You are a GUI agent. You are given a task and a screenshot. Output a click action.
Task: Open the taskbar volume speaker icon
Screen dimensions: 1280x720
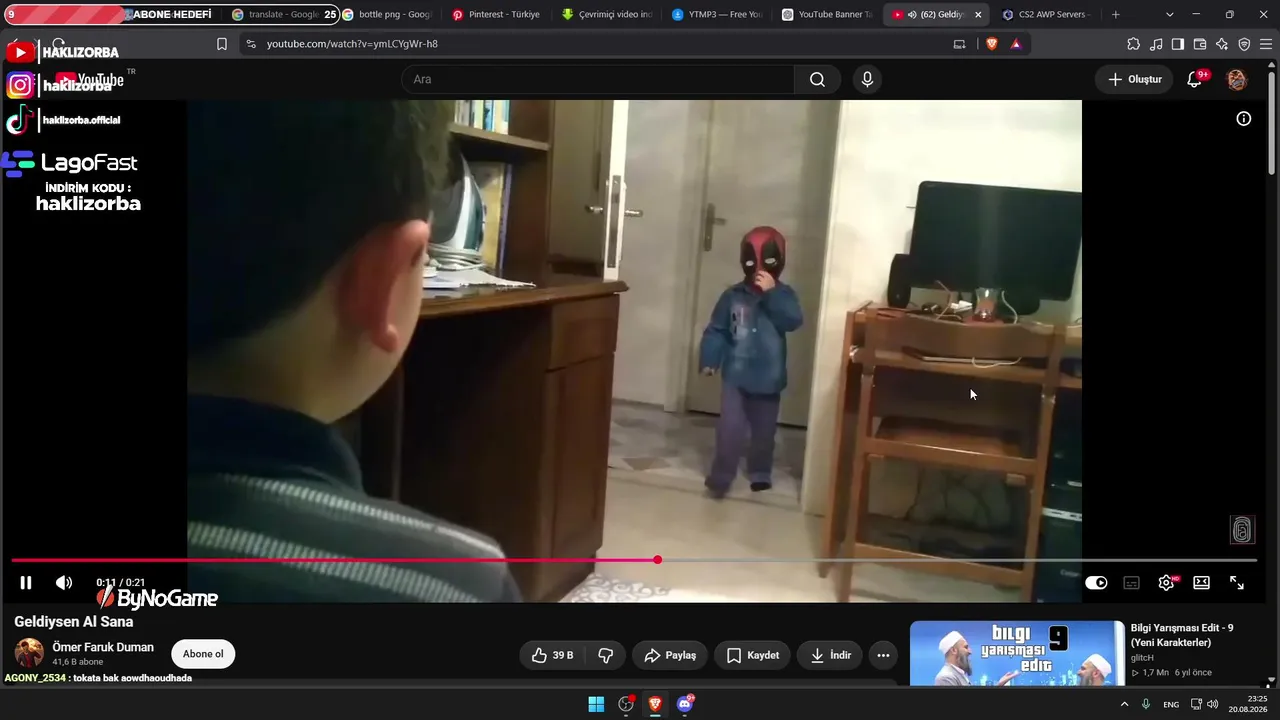1213,704
